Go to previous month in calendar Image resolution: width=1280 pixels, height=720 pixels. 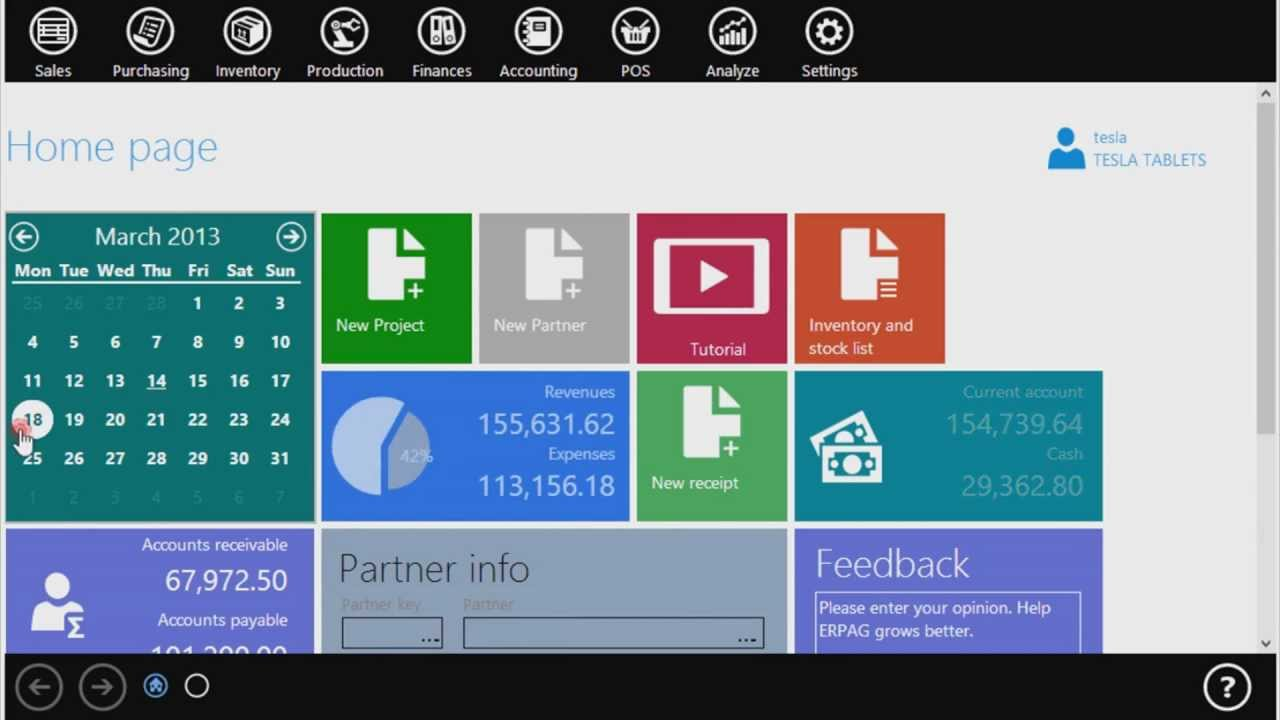[24, 237]
